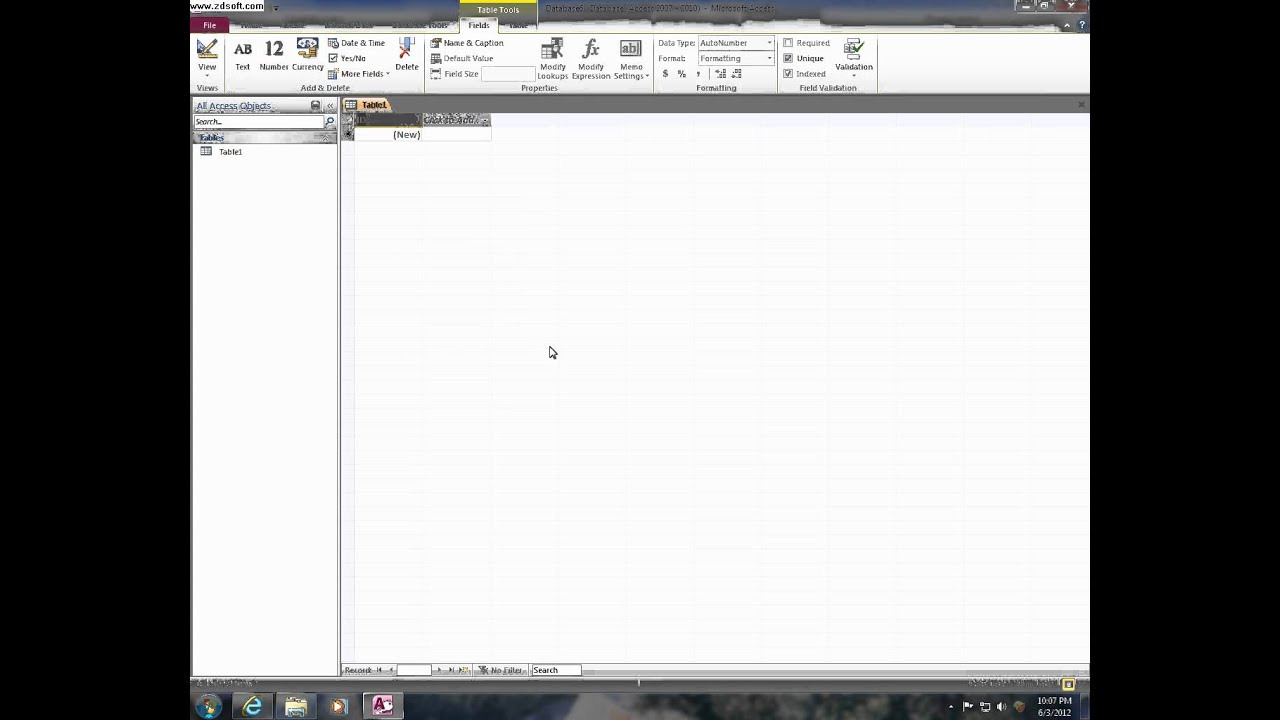
Task: Show hidden system tray icons
Action: click(x=950, y=707)
